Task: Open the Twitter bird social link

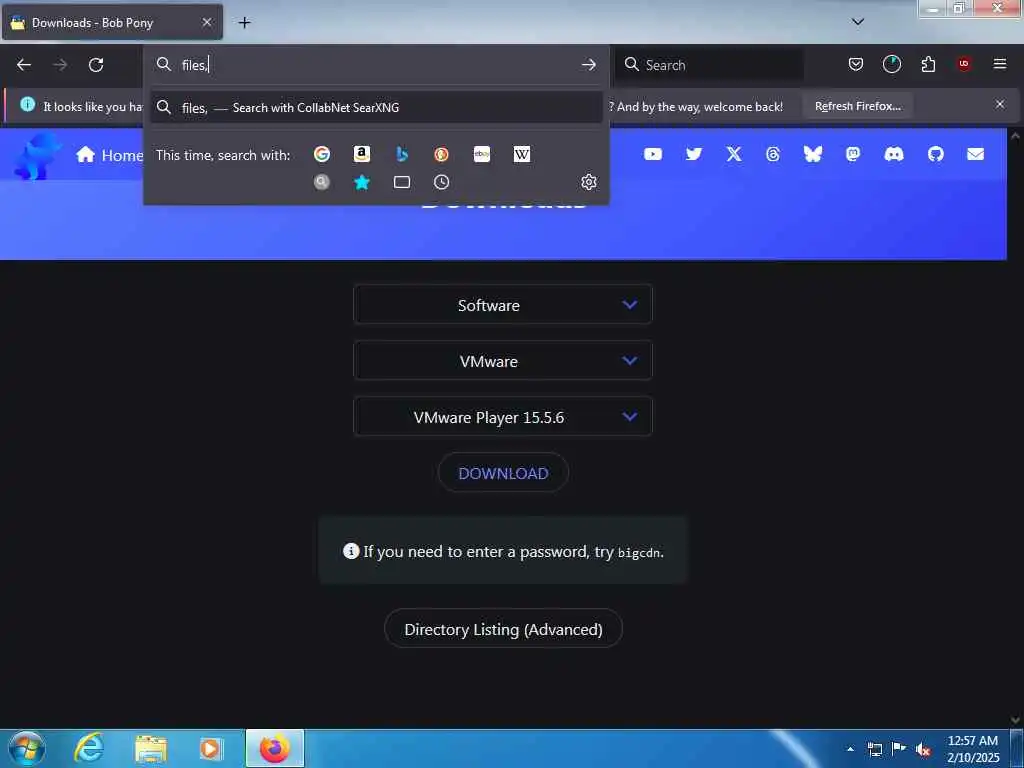Action: pyautogui.click(x=694, y=154)
